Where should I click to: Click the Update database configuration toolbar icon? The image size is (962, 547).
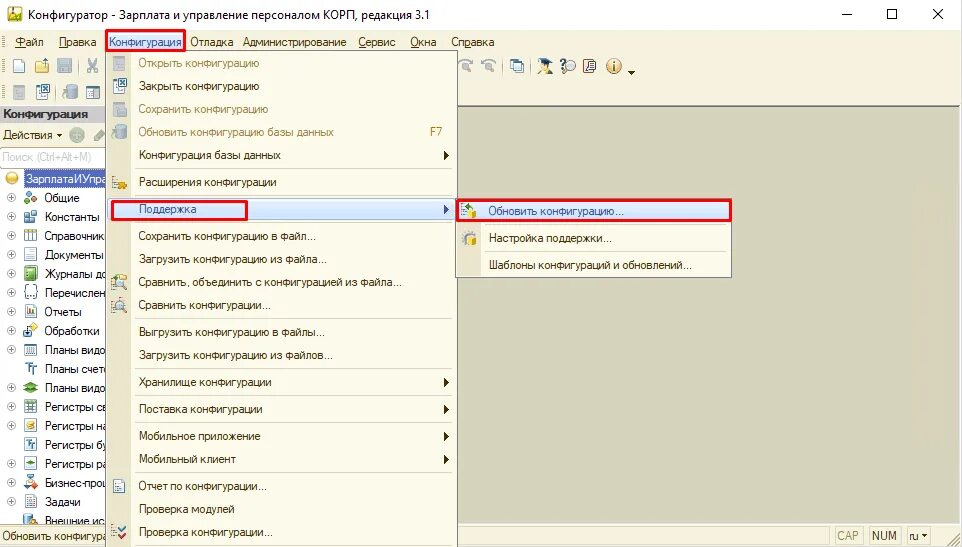pyautogui.click(x=70, y=92)
